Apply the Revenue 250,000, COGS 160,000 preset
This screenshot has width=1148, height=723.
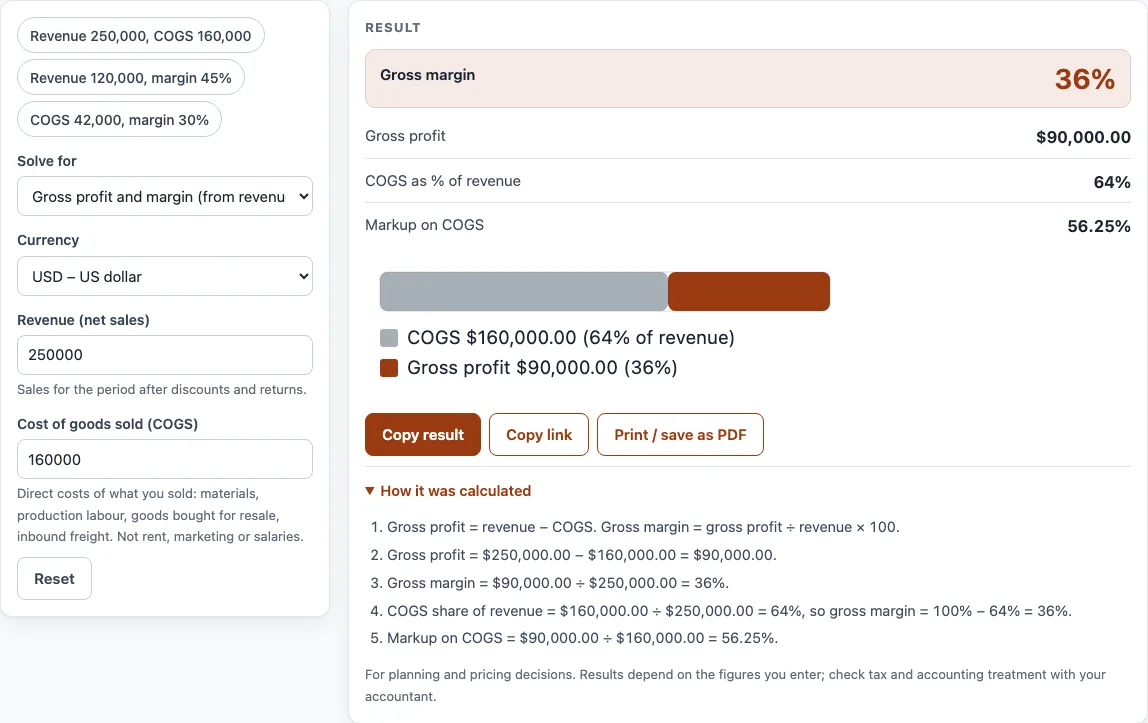click(141, 35)
